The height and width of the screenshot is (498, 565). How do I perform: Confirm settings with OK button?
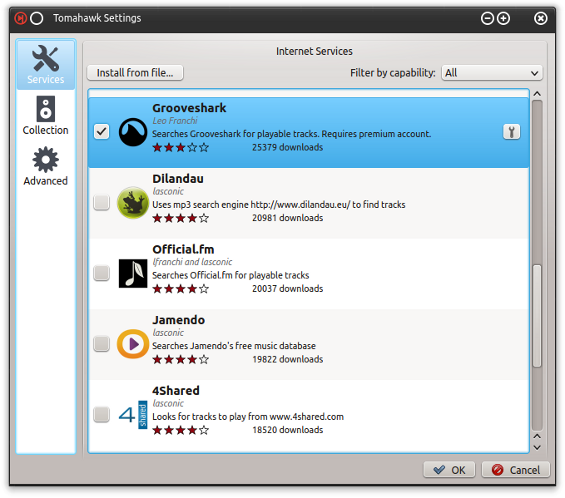(x=449, y=470)
